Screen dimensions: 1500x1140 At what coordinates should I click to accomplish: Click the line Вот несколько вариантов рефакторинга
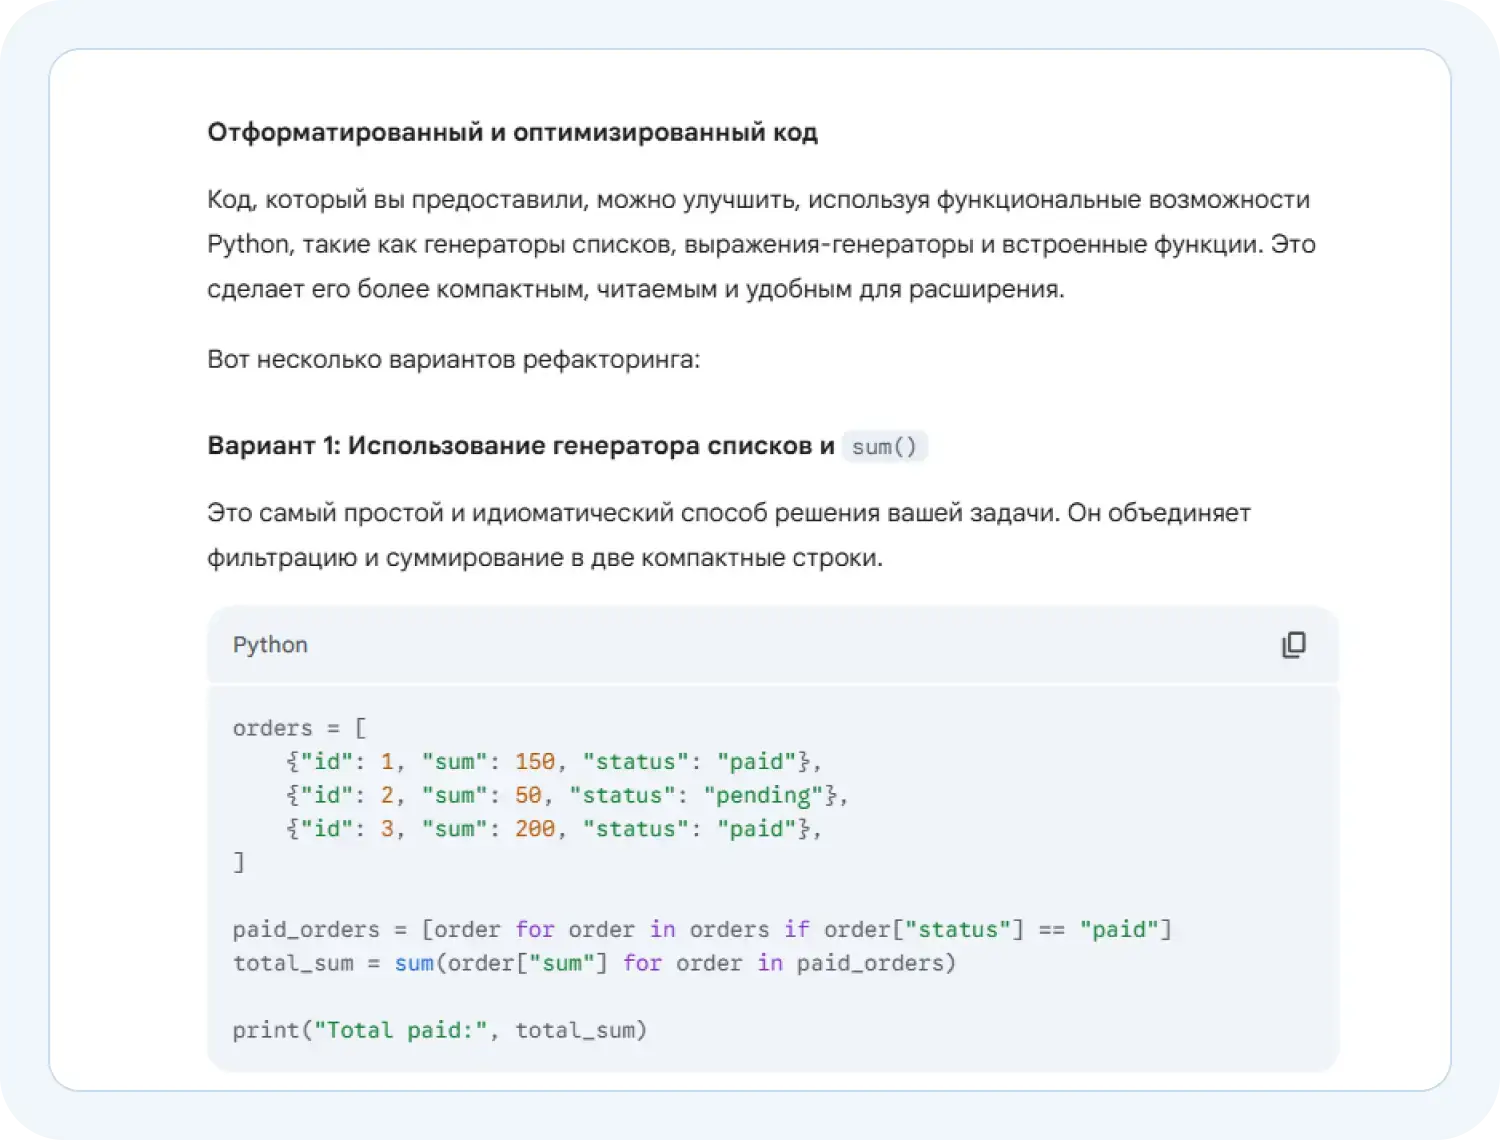(x=455, y=358)
